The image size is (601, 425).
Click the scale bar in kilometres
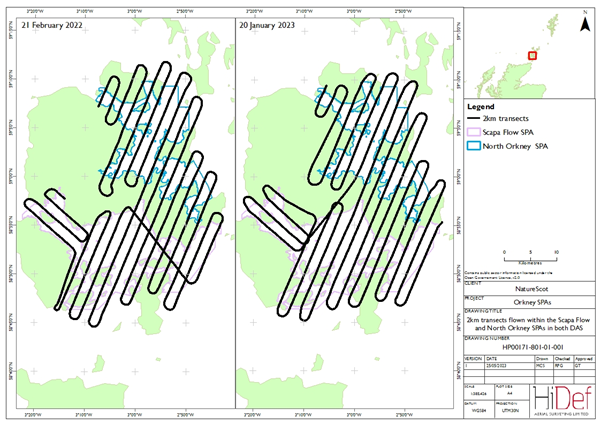[x=530, y=258]
